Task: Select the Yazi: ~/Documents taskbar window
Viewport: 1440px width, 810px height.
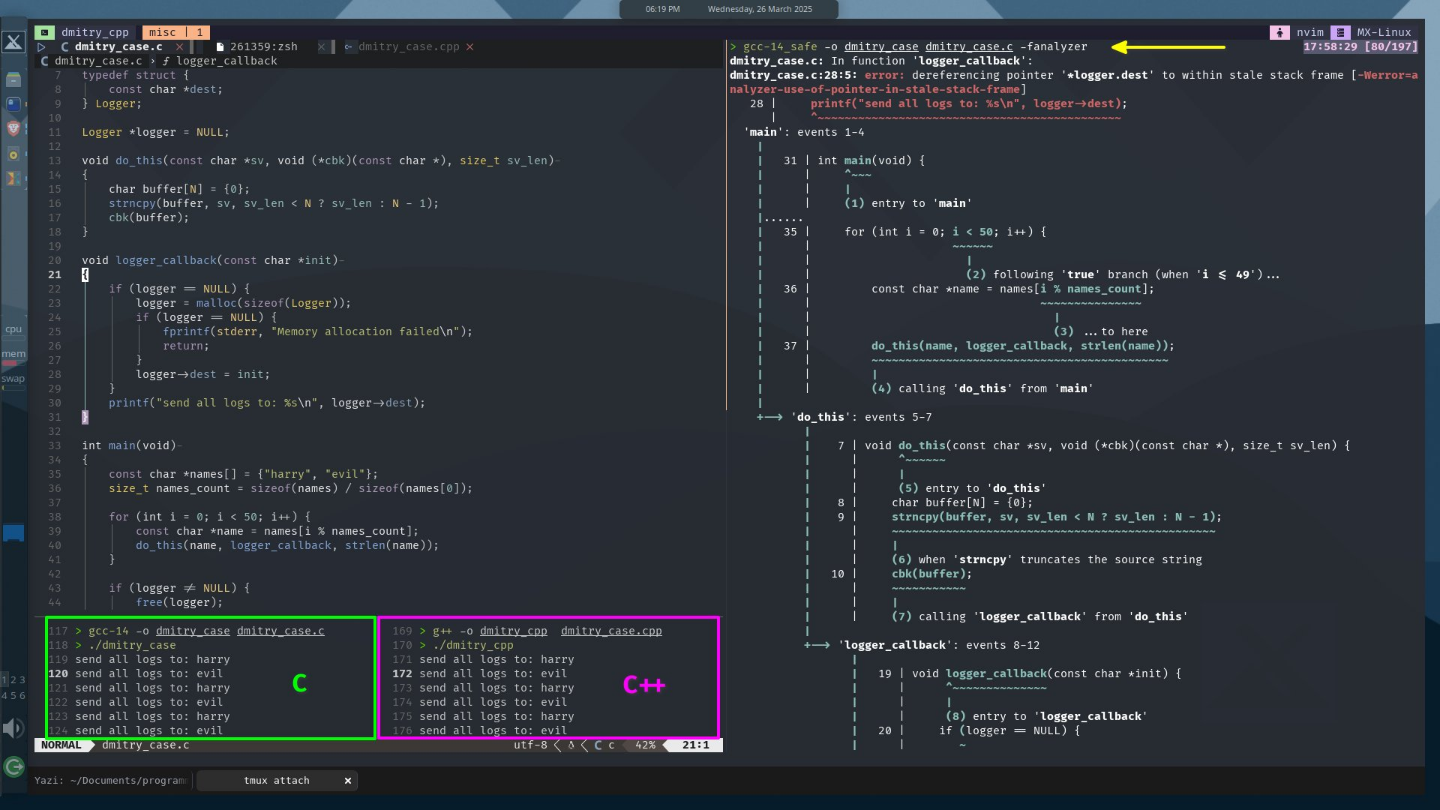Action: (x=111, y=780)
